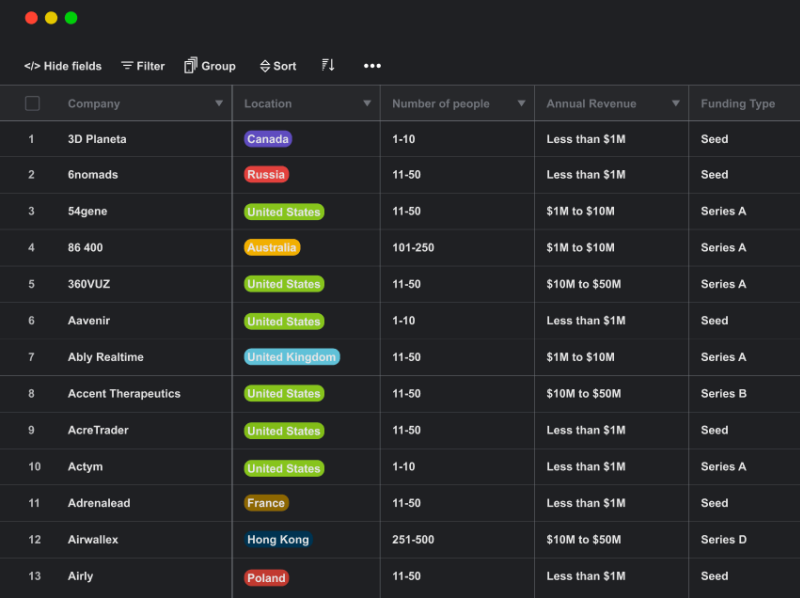
Task: Click the Australia location tag
Action: tap(272, 247)
